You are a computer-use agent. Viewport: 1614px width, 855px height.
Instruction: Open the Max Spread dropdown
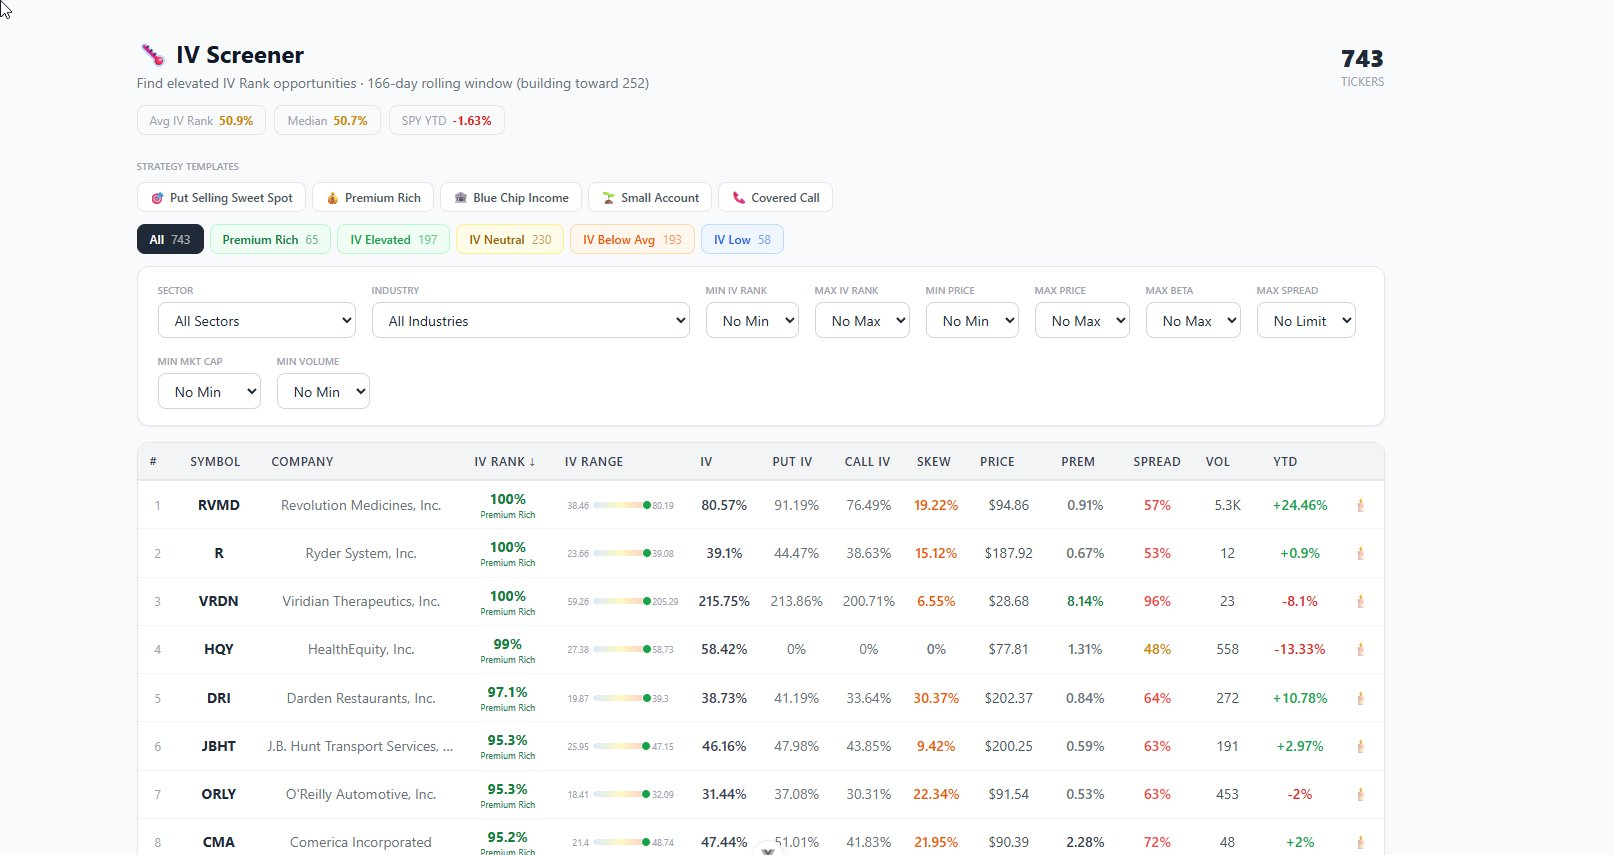point(1306,320)
